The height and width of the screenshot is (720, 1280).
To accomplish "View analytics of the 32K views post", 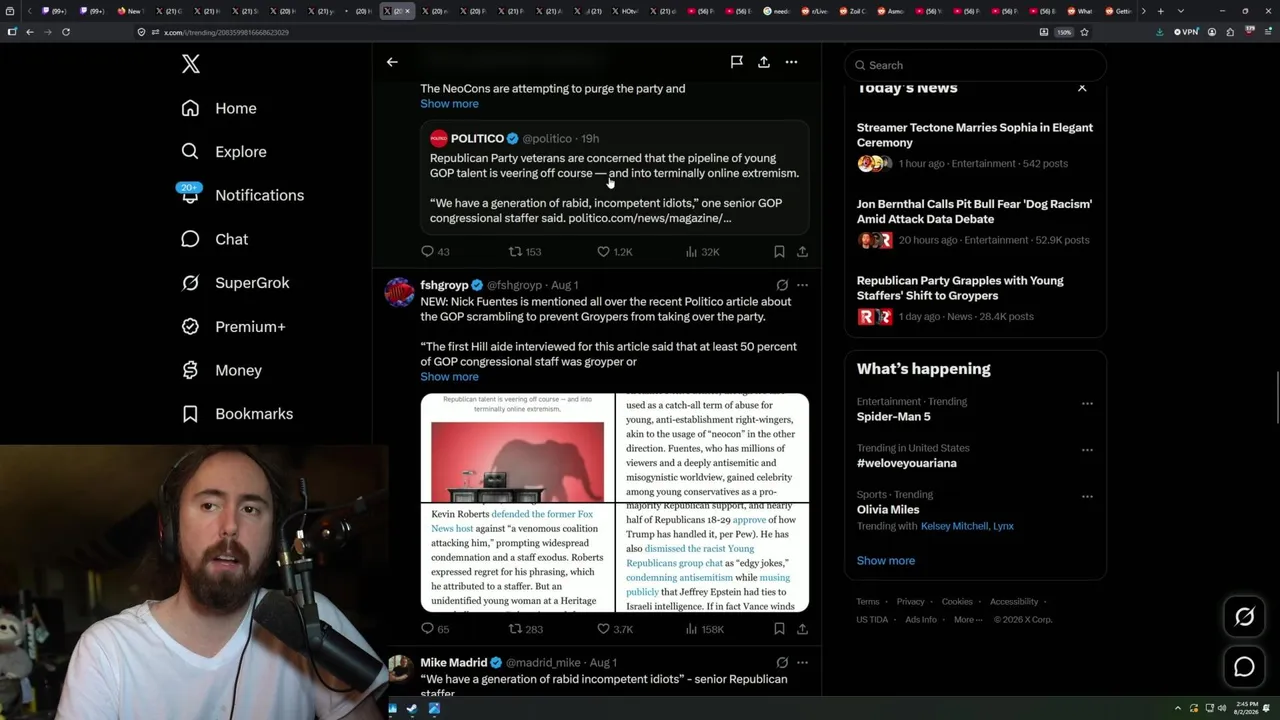I will pos(702,252).
